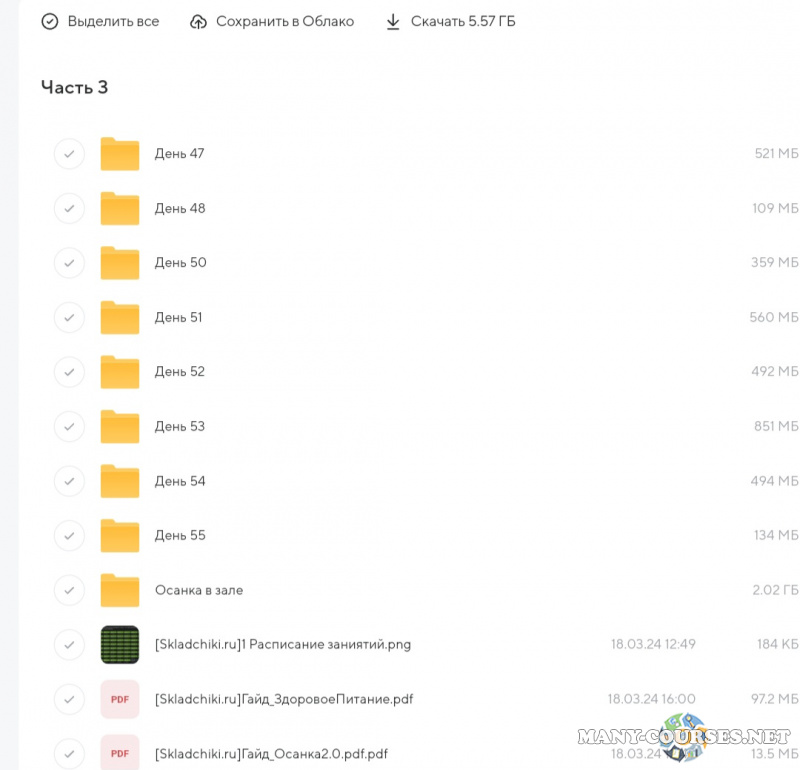Click the День 52 folder icon
The image size is (800, 770).
coord(119,372)
